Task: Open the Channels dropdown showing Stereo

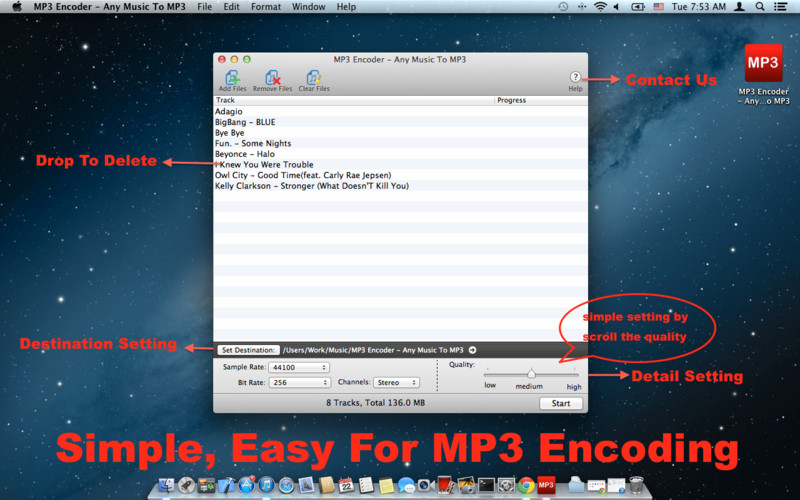Action: 396,382
